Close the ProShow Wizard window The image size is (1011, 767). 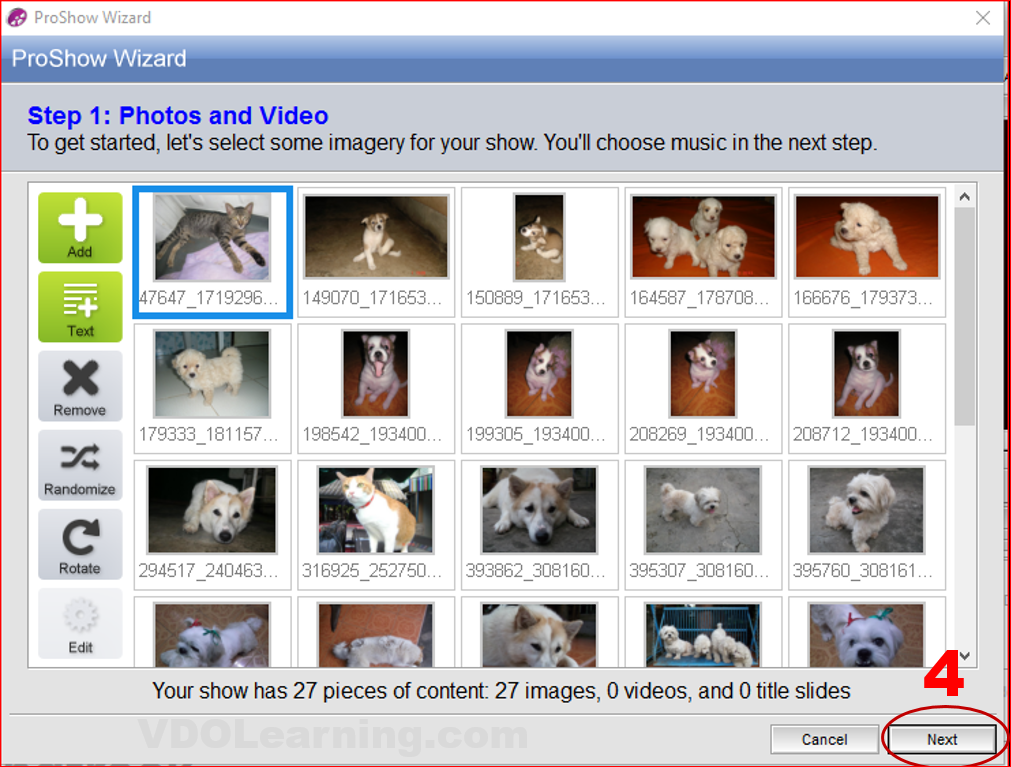click(x=983, y=17)
